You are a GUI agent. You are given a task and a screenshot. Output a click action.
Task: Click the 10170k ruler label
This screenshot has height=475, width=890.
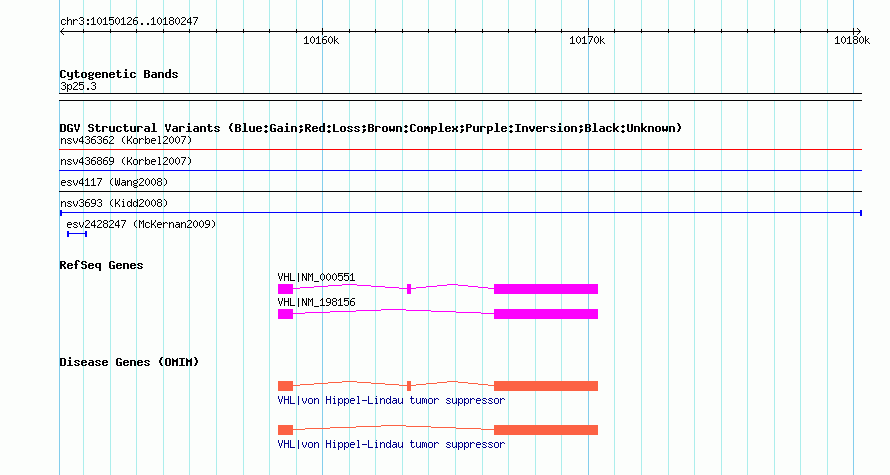click(587, 40)
